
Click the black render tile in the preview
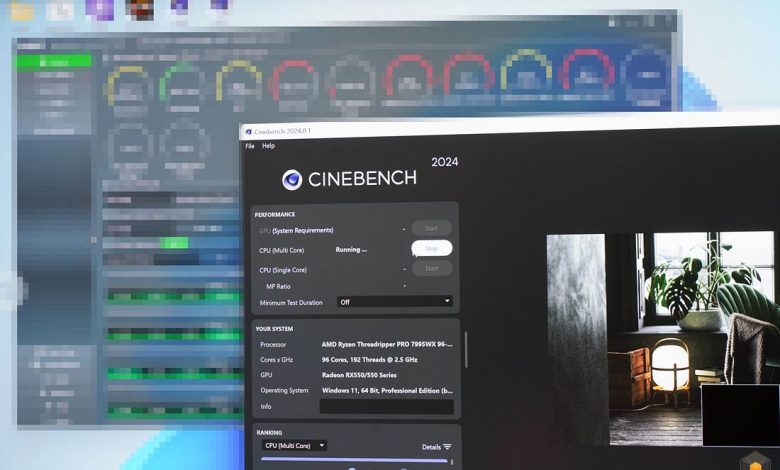click(740, 415)
